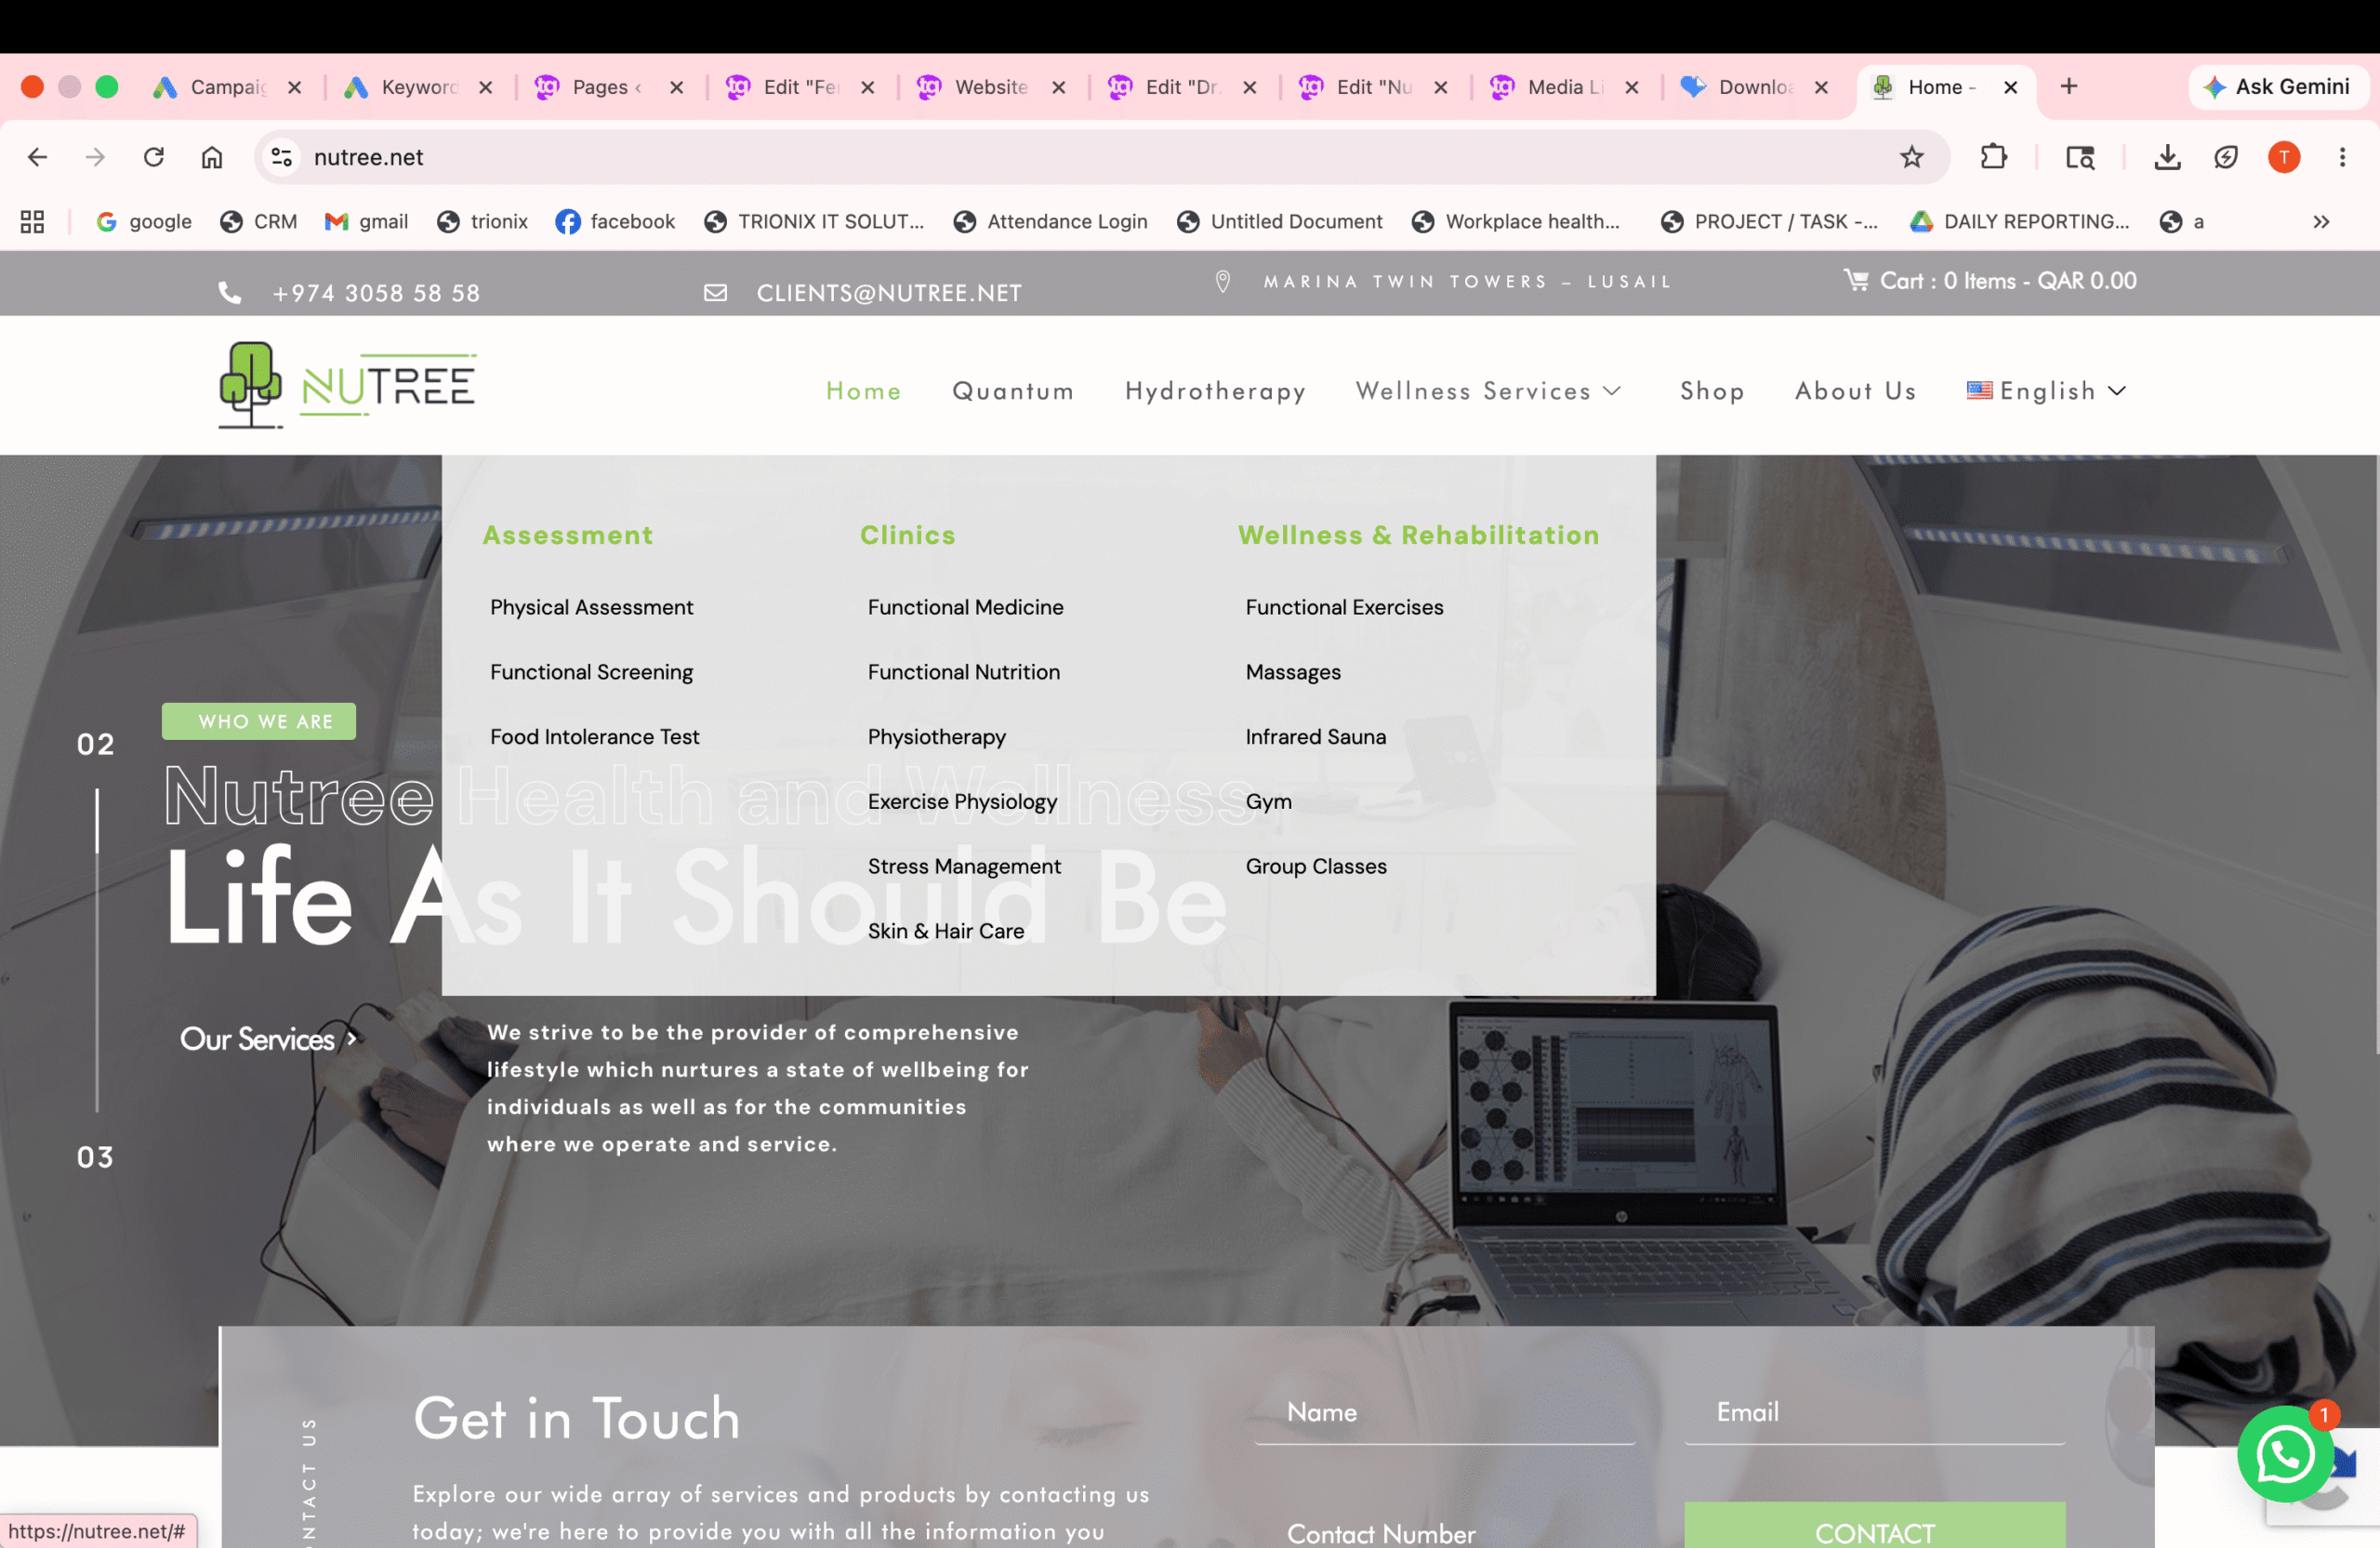Image resolution: width=2380 pixels, height=1548 pixels.
Task: Expand the Wellness Services menu
Action: click(x=1488, y=391)
